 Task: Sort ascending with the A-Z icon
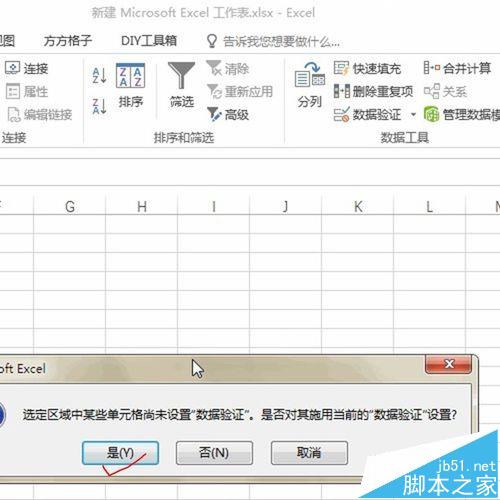click(99, 75)
